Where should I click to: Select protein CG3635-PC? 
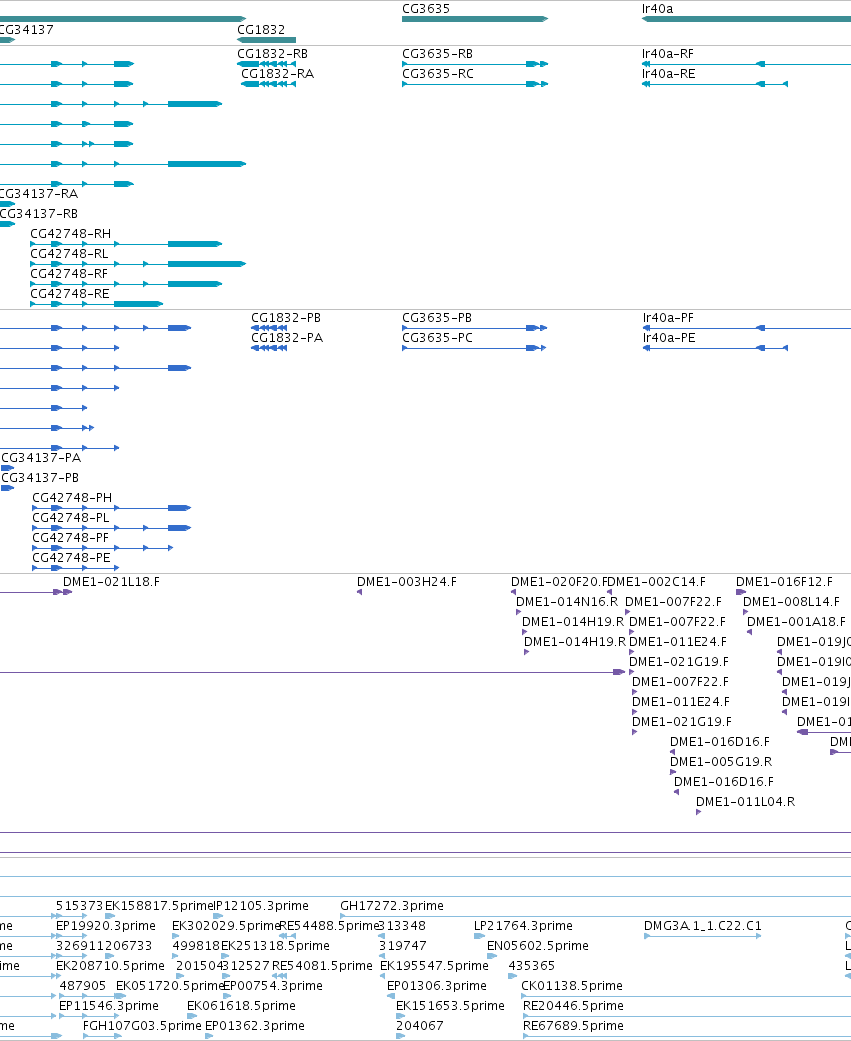tap(437, 338)
